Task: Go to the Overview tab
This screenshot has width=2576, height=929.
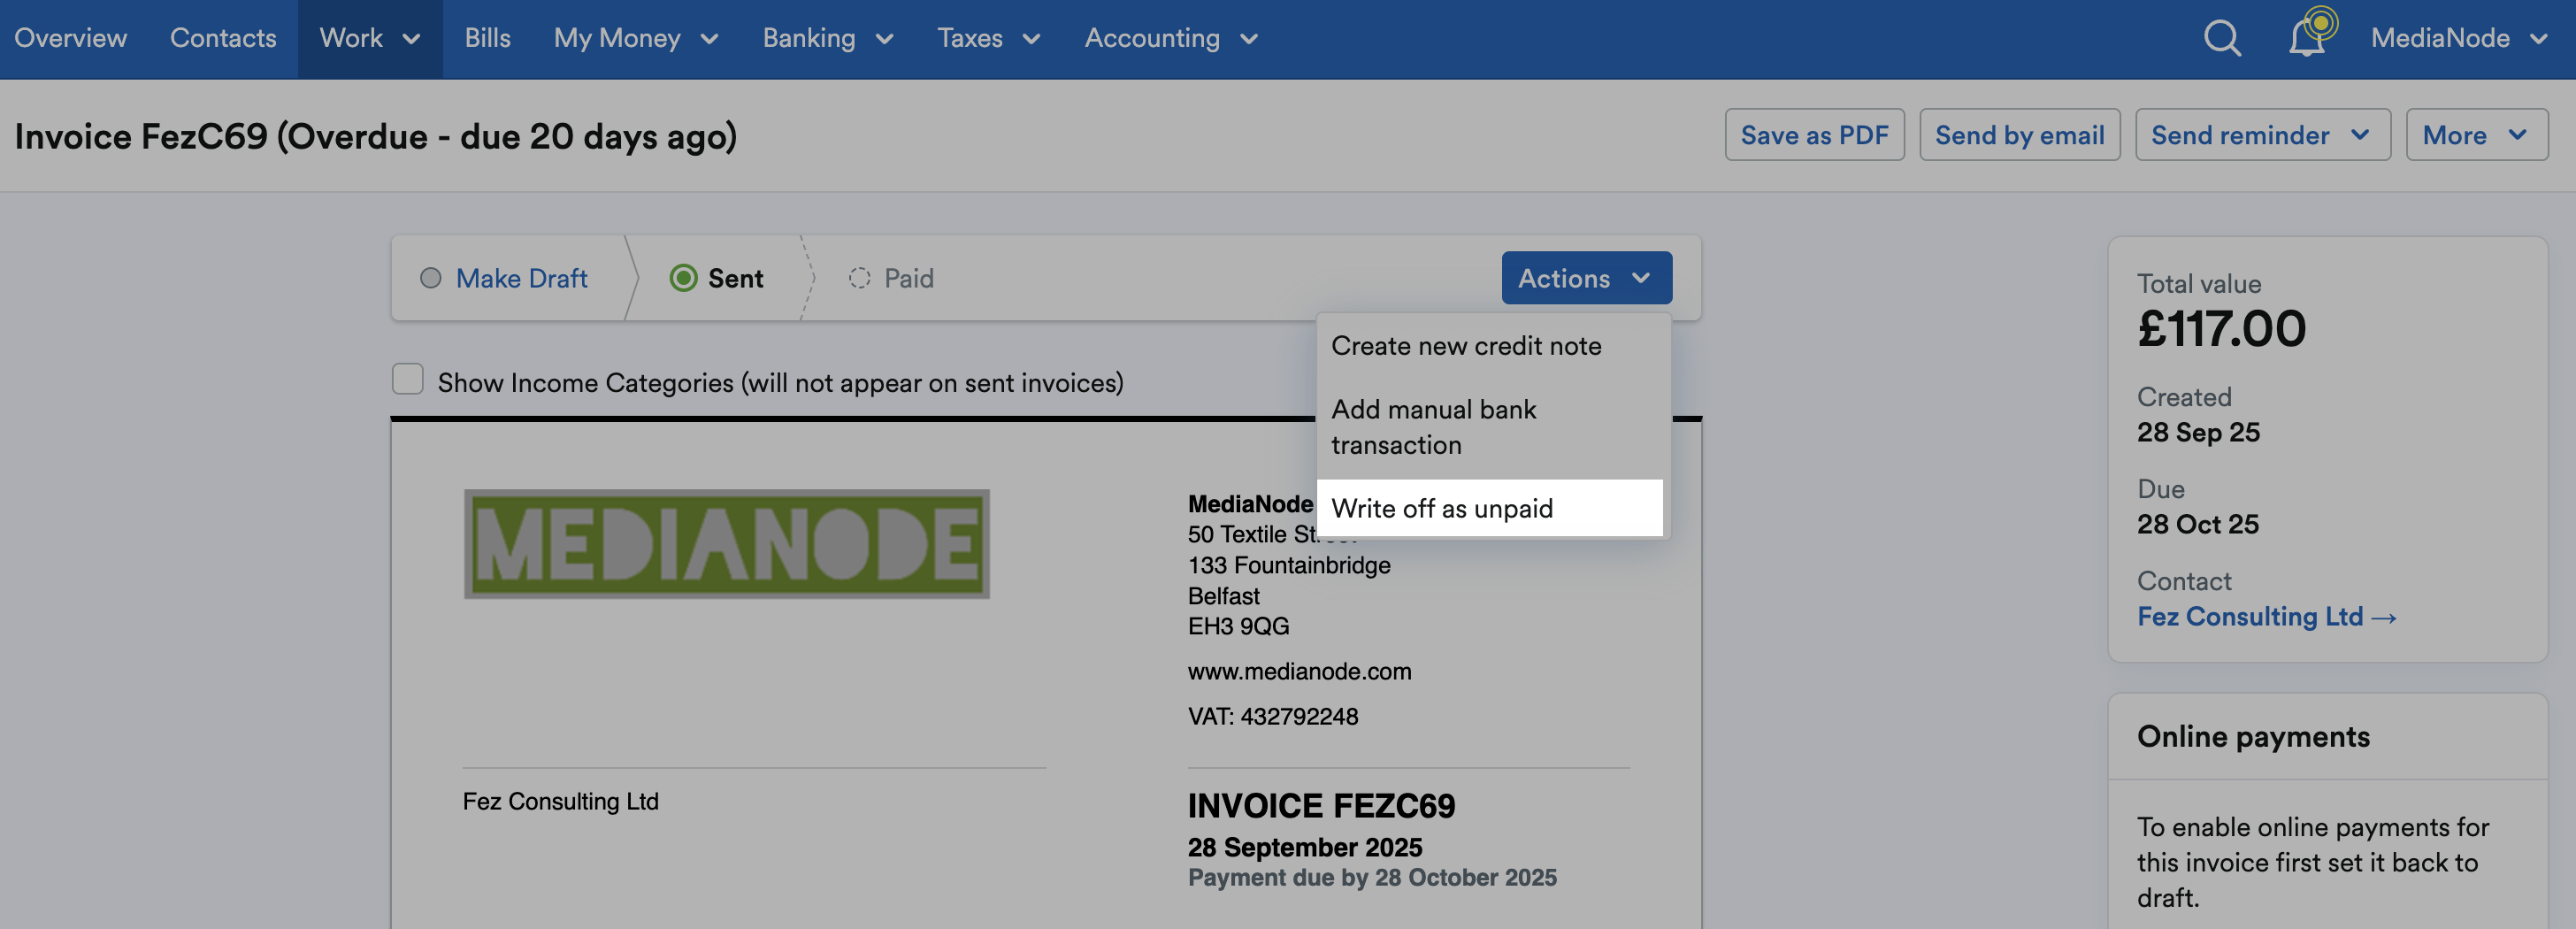Action: click(70, 38)
